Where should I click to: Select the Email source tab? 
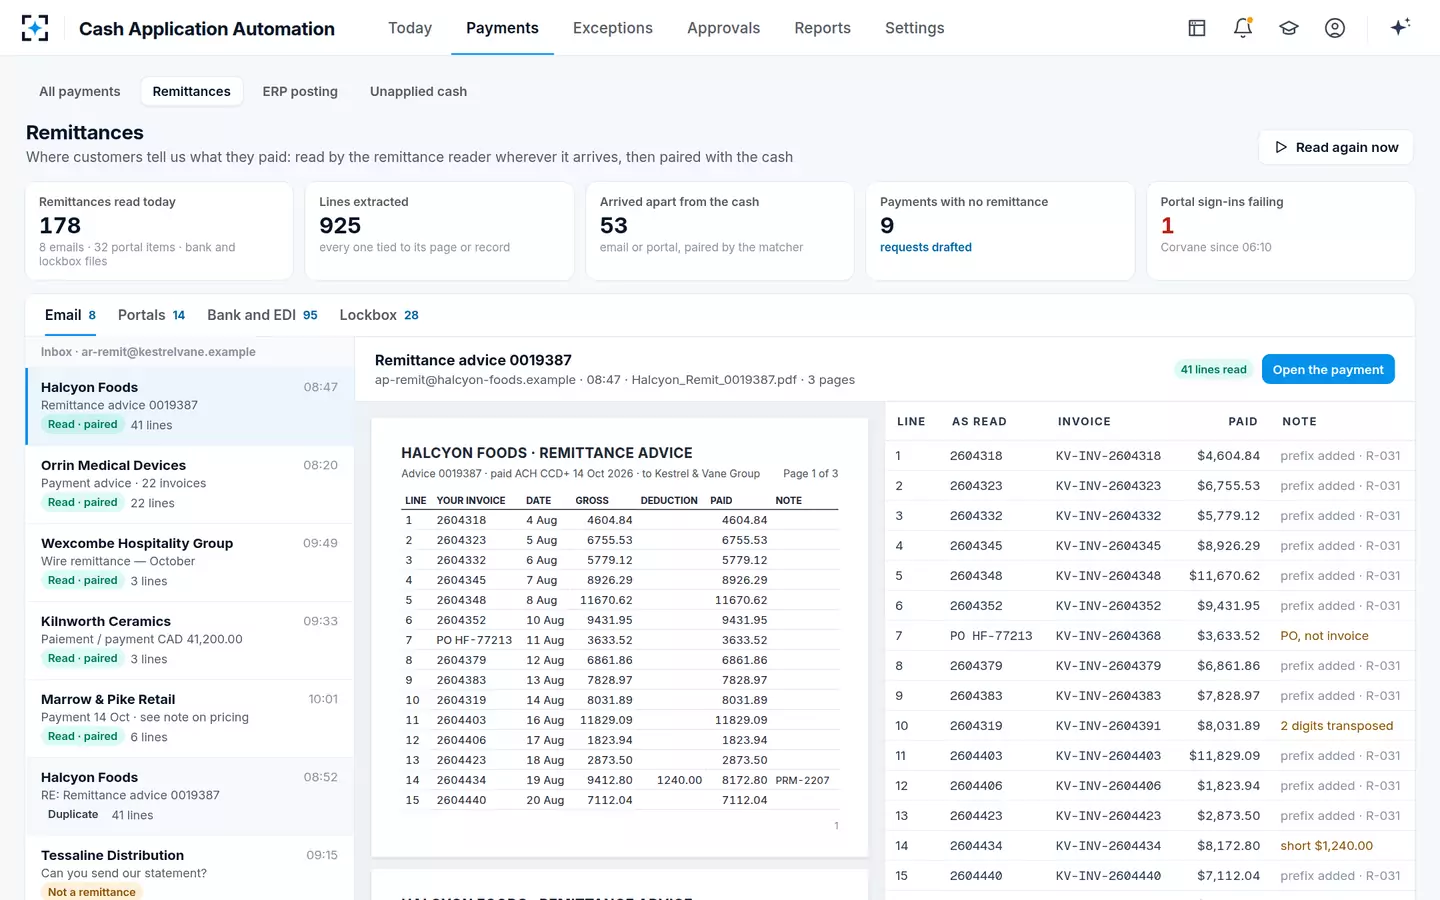(70, 315)
